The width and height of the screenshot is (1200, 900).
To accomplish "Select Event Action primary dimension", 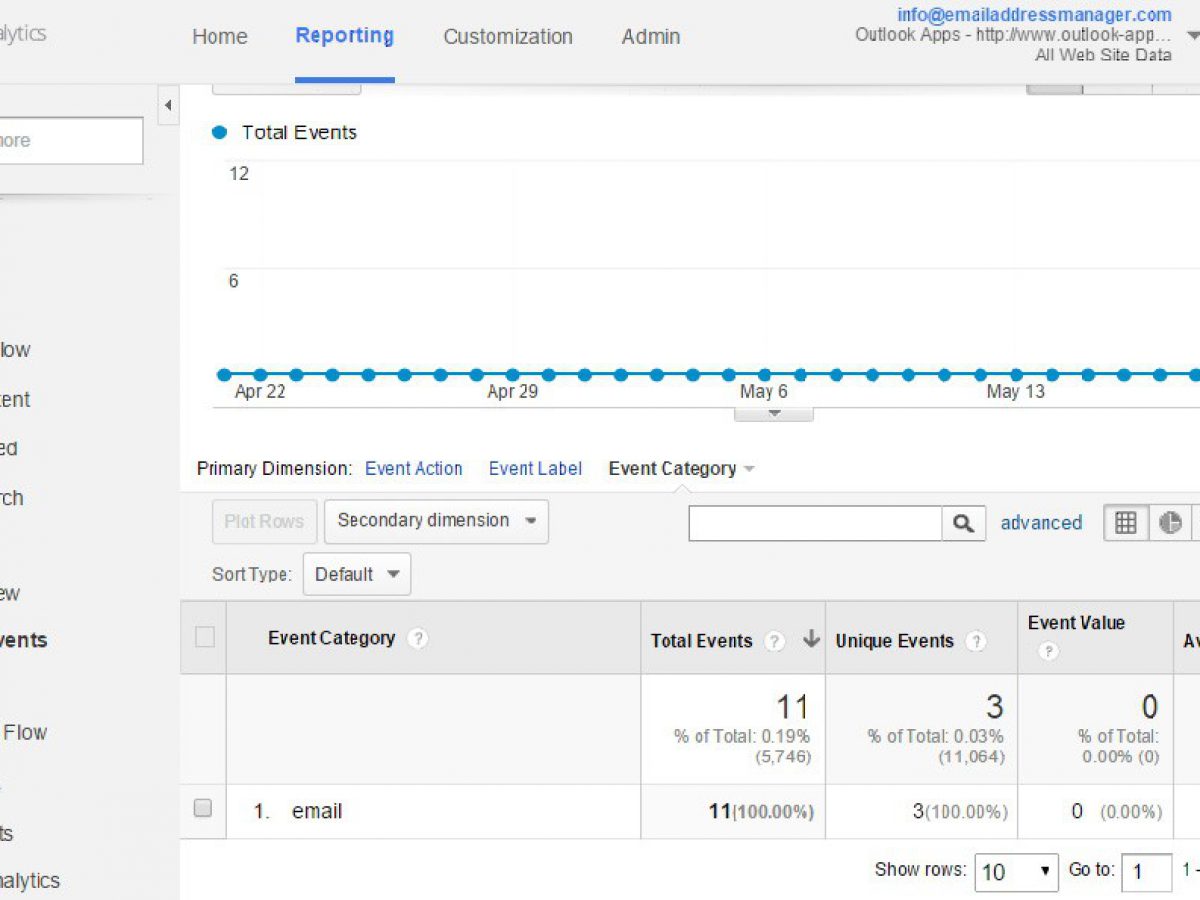I will (x=413, y=469).
